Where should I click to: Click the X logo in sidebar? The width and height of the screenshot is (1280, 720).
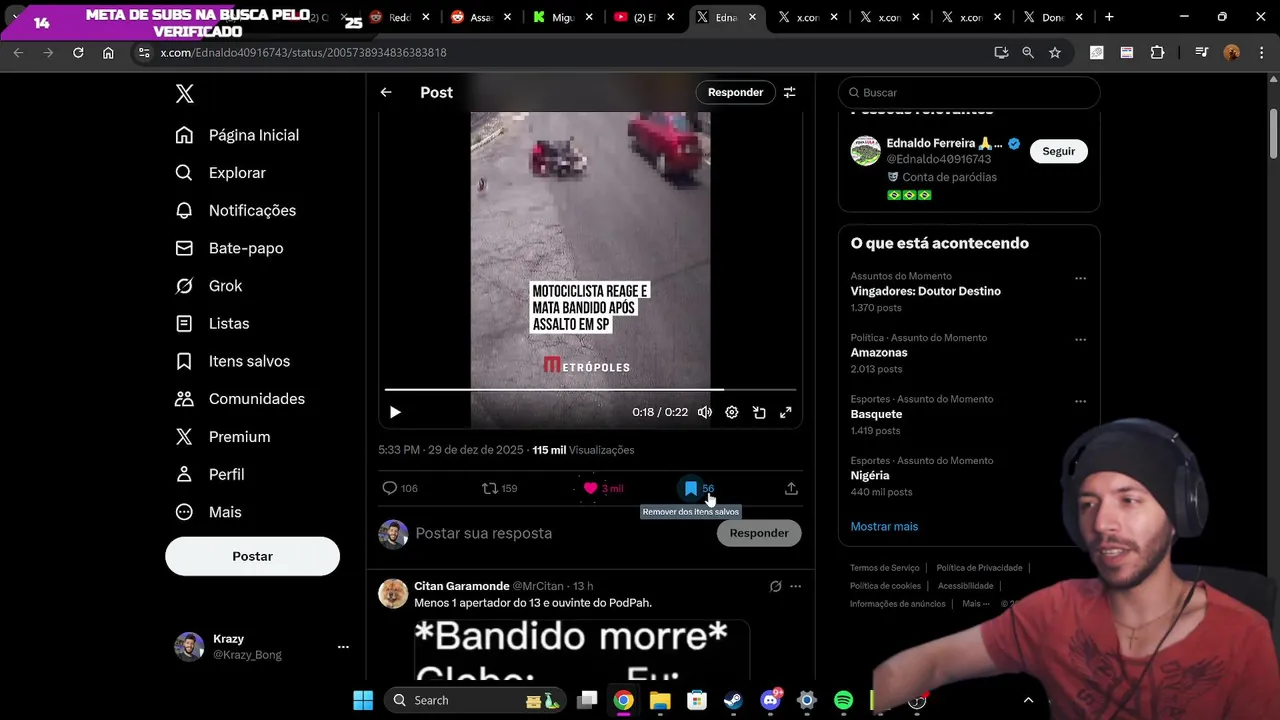point(185,94)
